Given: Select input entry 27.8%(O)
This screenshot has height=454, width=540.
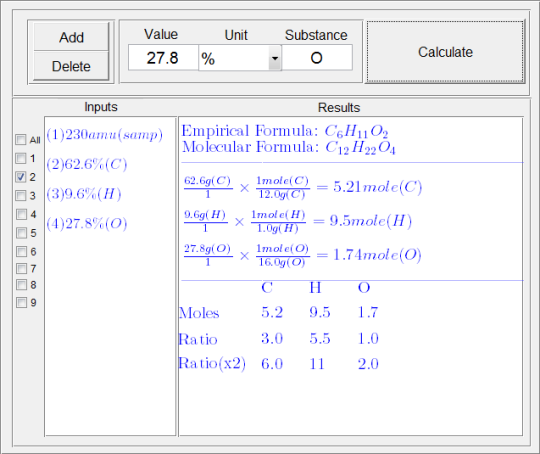Looking at the screenshot, I should [x=87, y=224].
